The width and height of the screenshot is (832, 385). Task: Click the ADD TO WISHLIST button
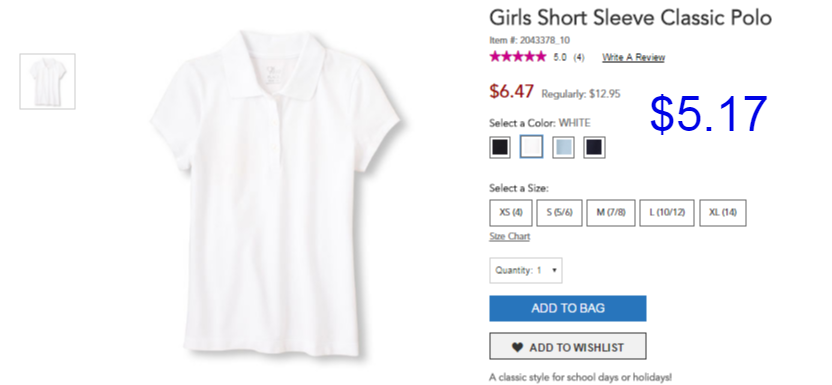(x=568, y=346)
